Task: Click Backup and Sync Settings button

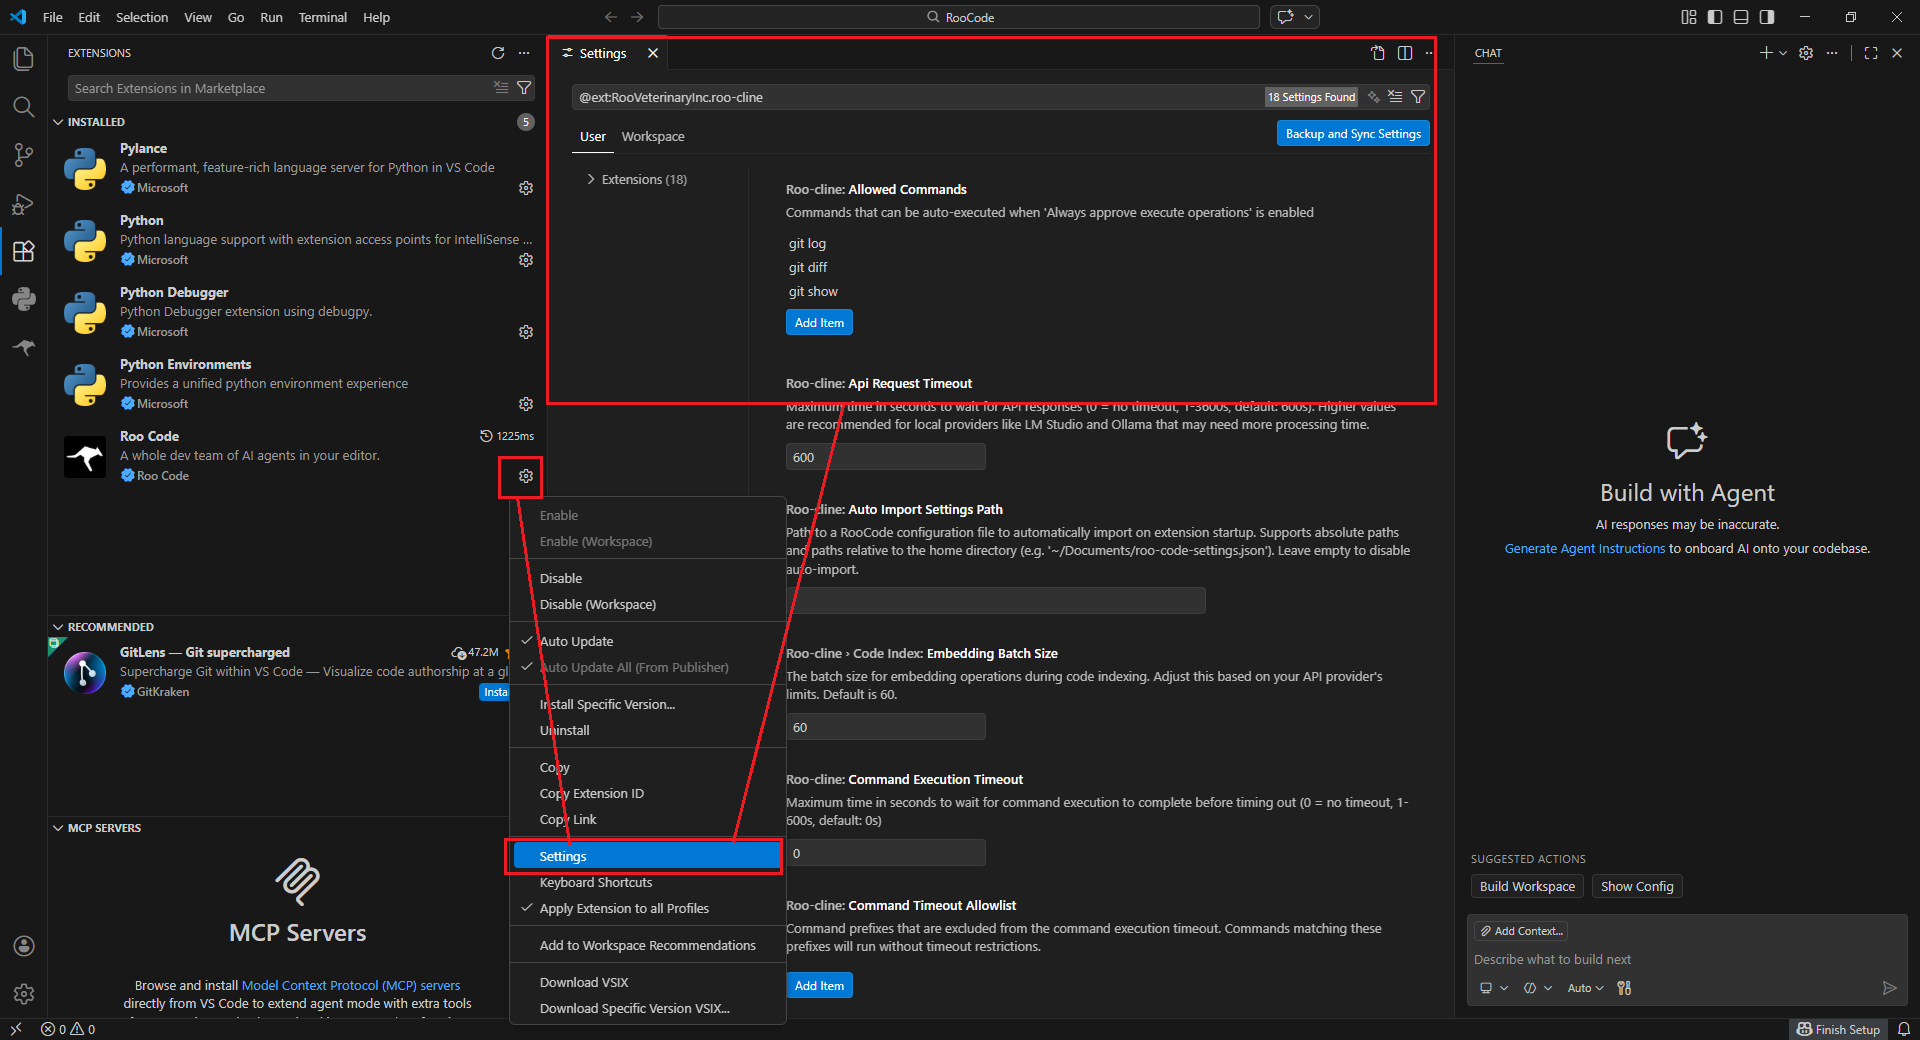Action: point(1352,134)
